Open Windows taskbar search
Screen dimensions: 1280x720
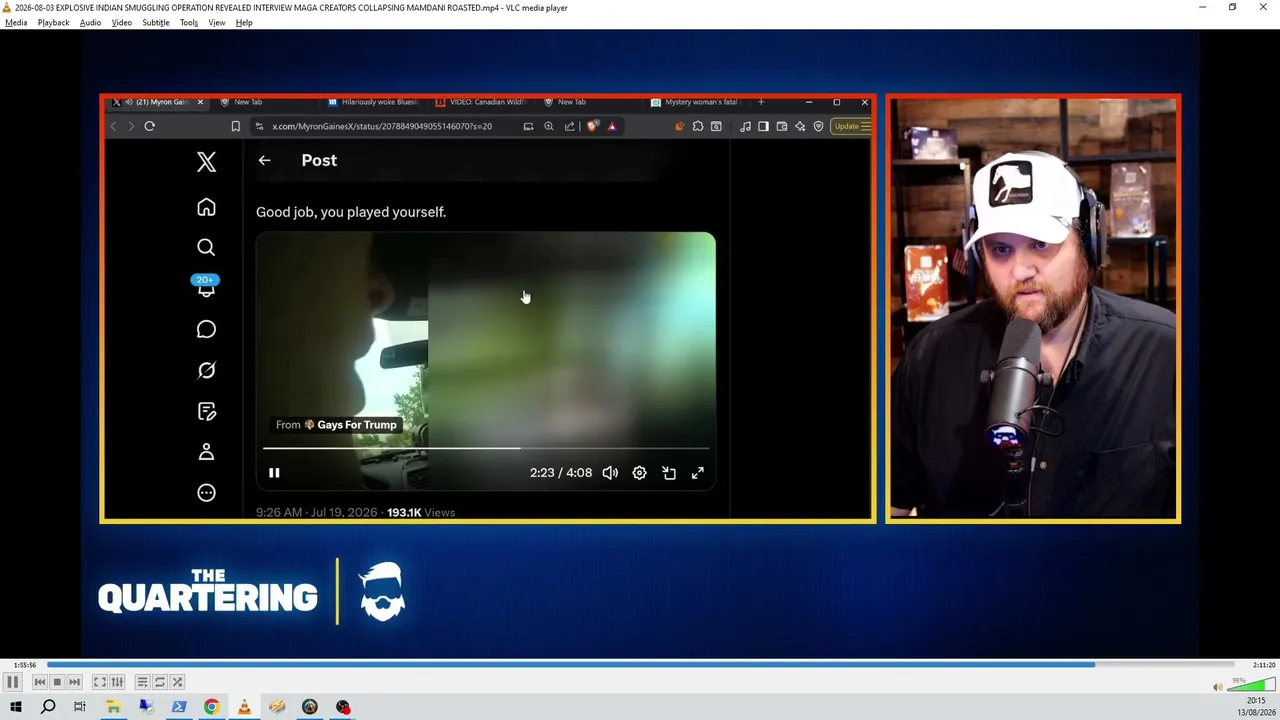(48, 707)
